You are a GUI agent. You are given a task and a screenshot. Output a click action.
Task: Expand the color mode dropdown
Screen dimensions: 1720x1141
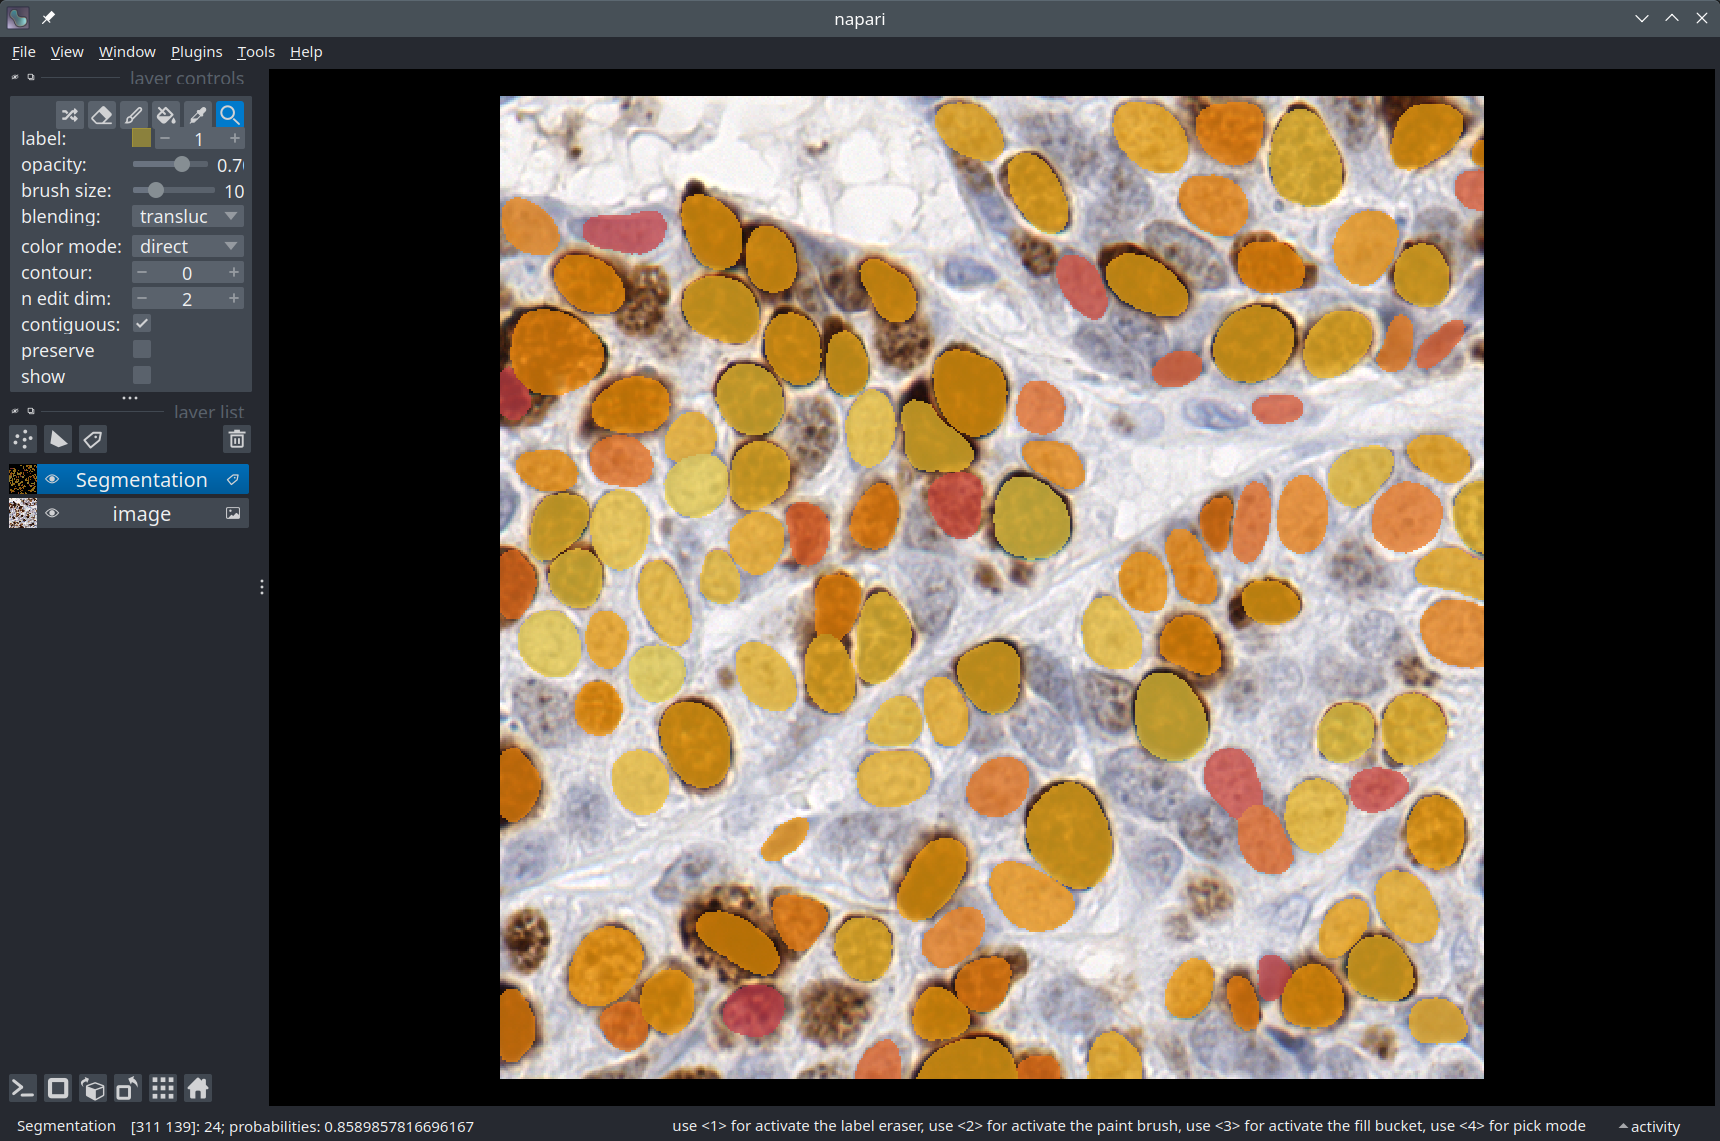[x=188, y=247]
